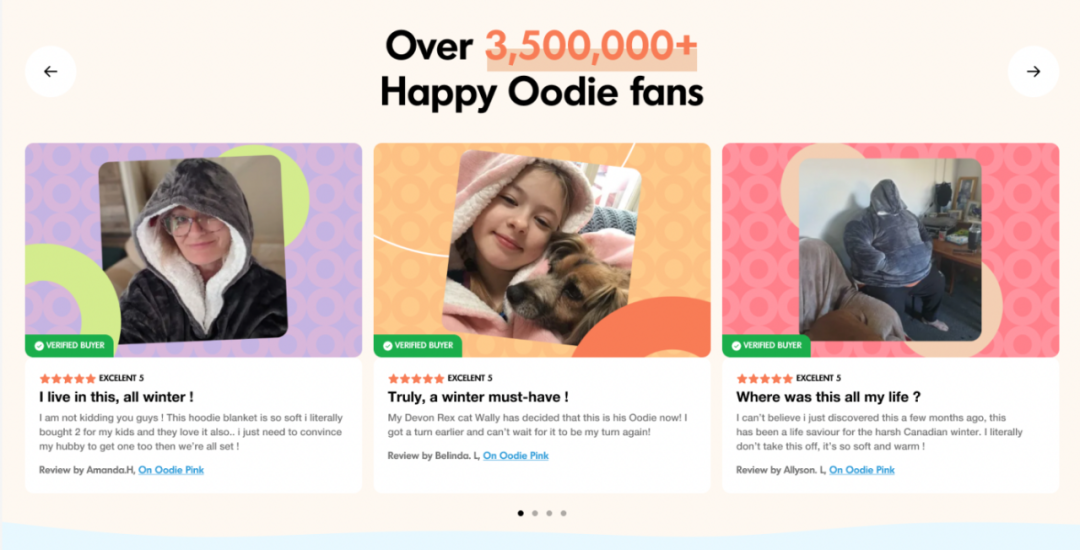Click star rating on "I live in this" review
This screenshot has width=1080, height=550.
(x=68, y=379)
